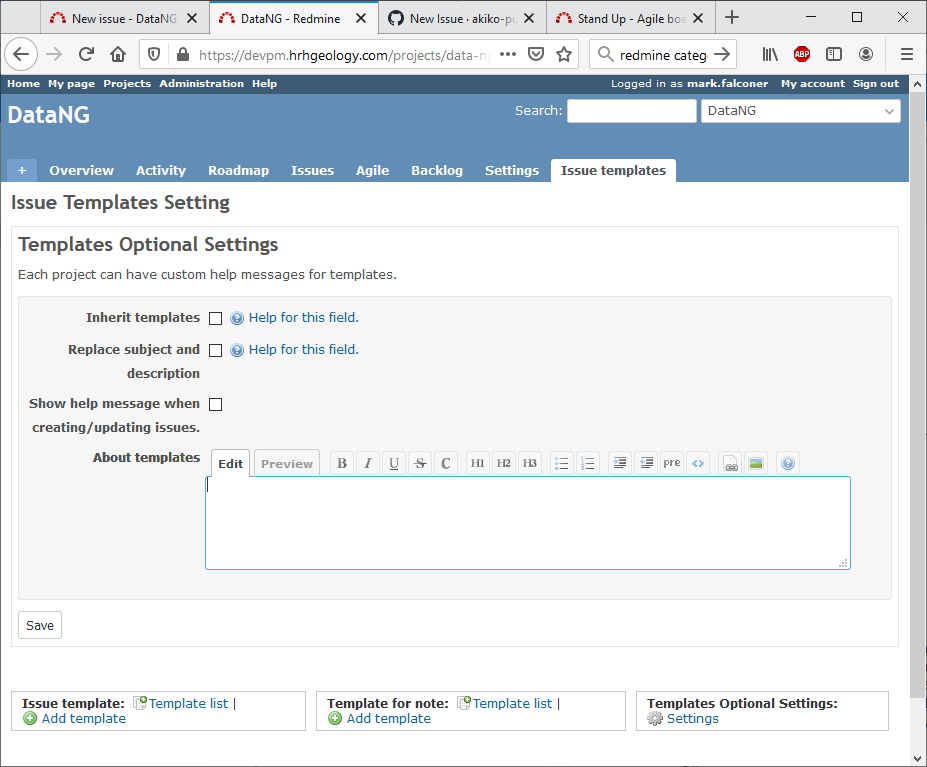The height and width of the screenshot is (767, 927).
Task: Open Help for Inherit templates field
Action: click(303, 318)
